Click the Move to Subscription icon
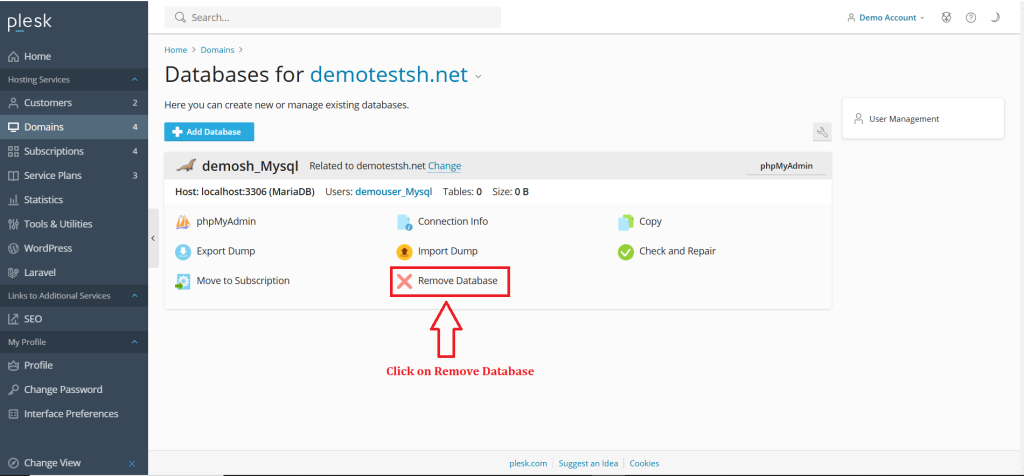This screenshot has height=476, width=1024. [x=183, y=282]
